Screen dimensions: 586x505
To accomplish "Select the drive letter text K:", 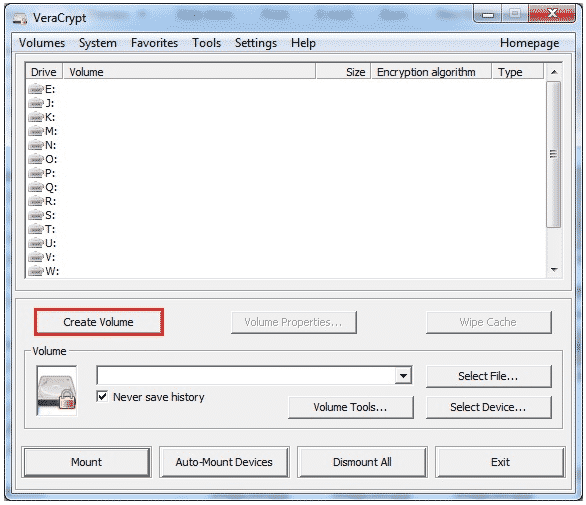I will click(50, 117).
